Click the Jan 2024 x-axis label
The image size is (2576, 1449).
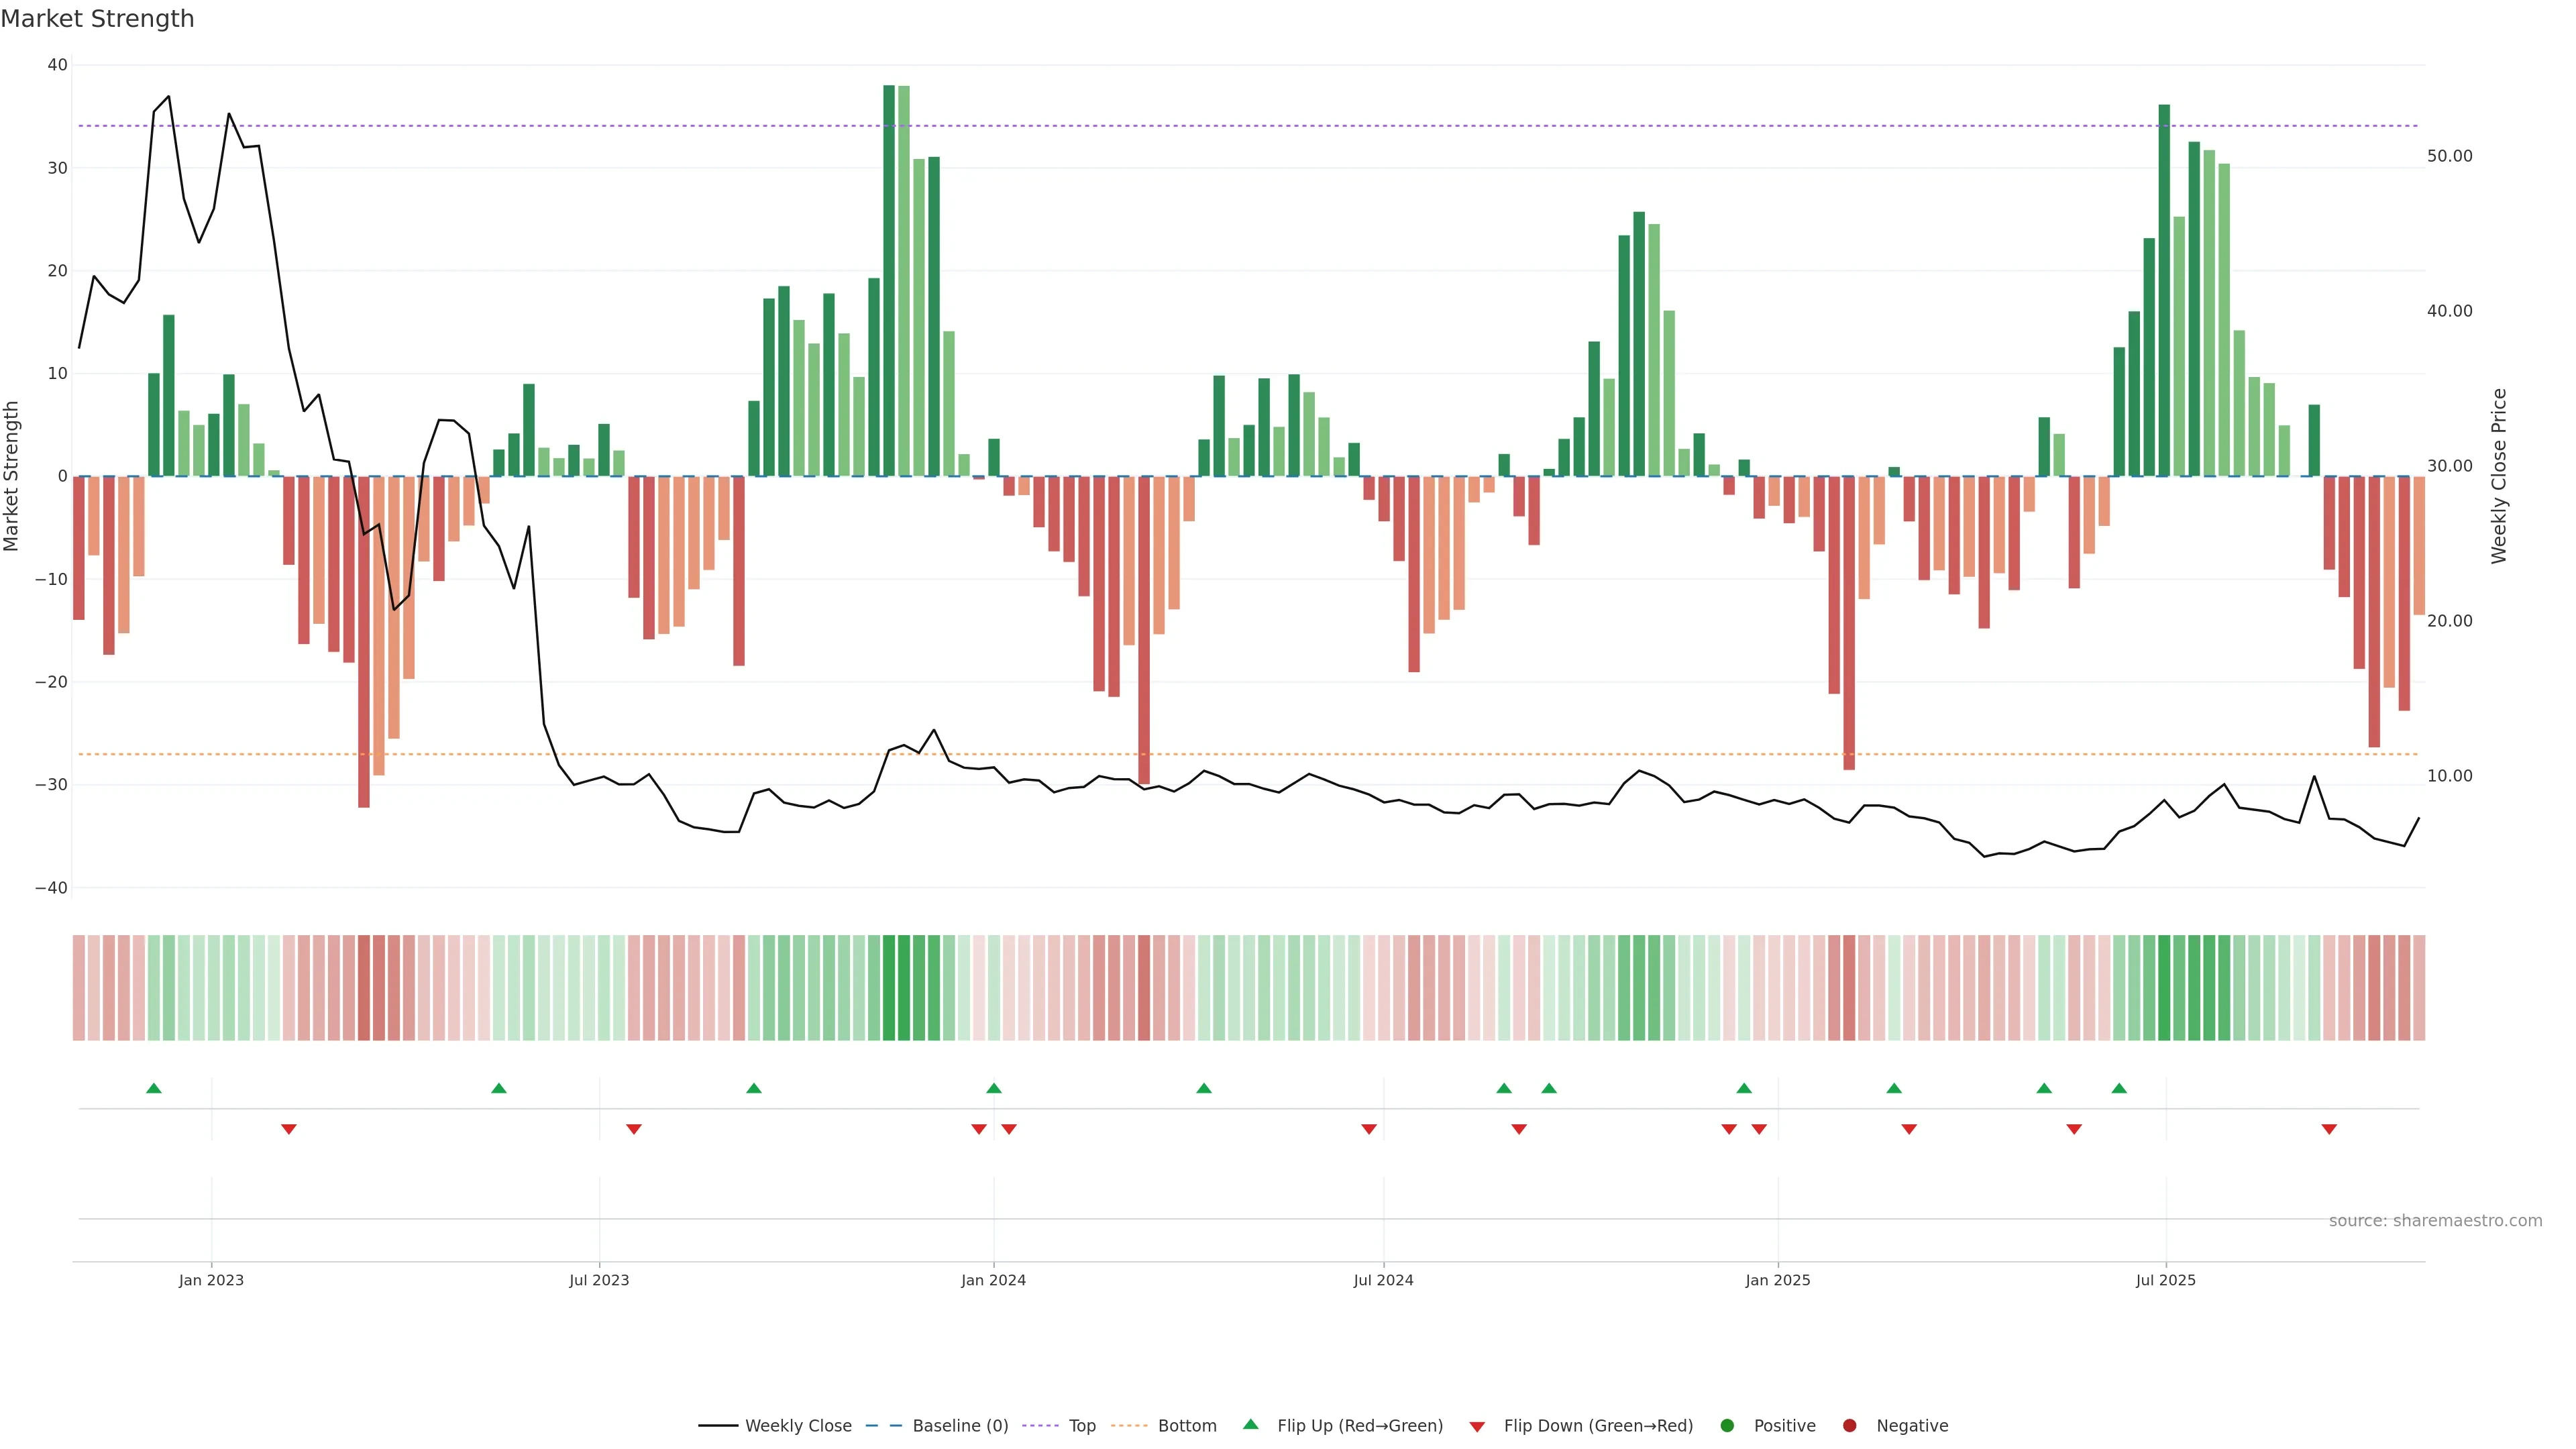993,1280
